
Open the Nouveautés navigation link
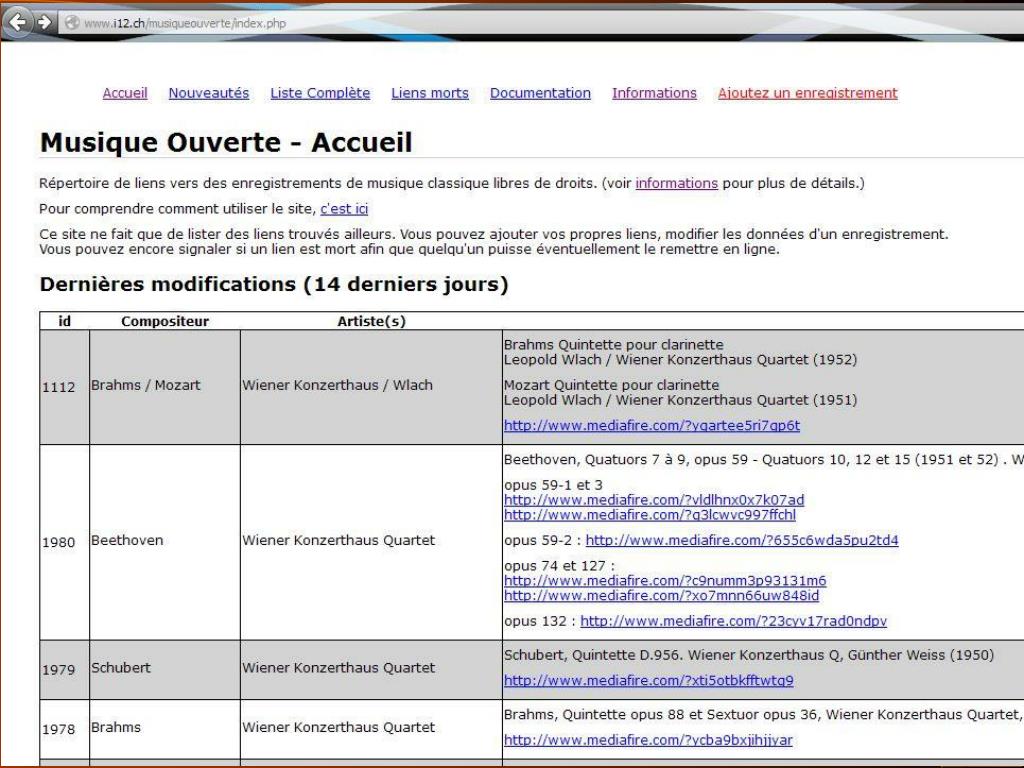[x=209, y=93]
